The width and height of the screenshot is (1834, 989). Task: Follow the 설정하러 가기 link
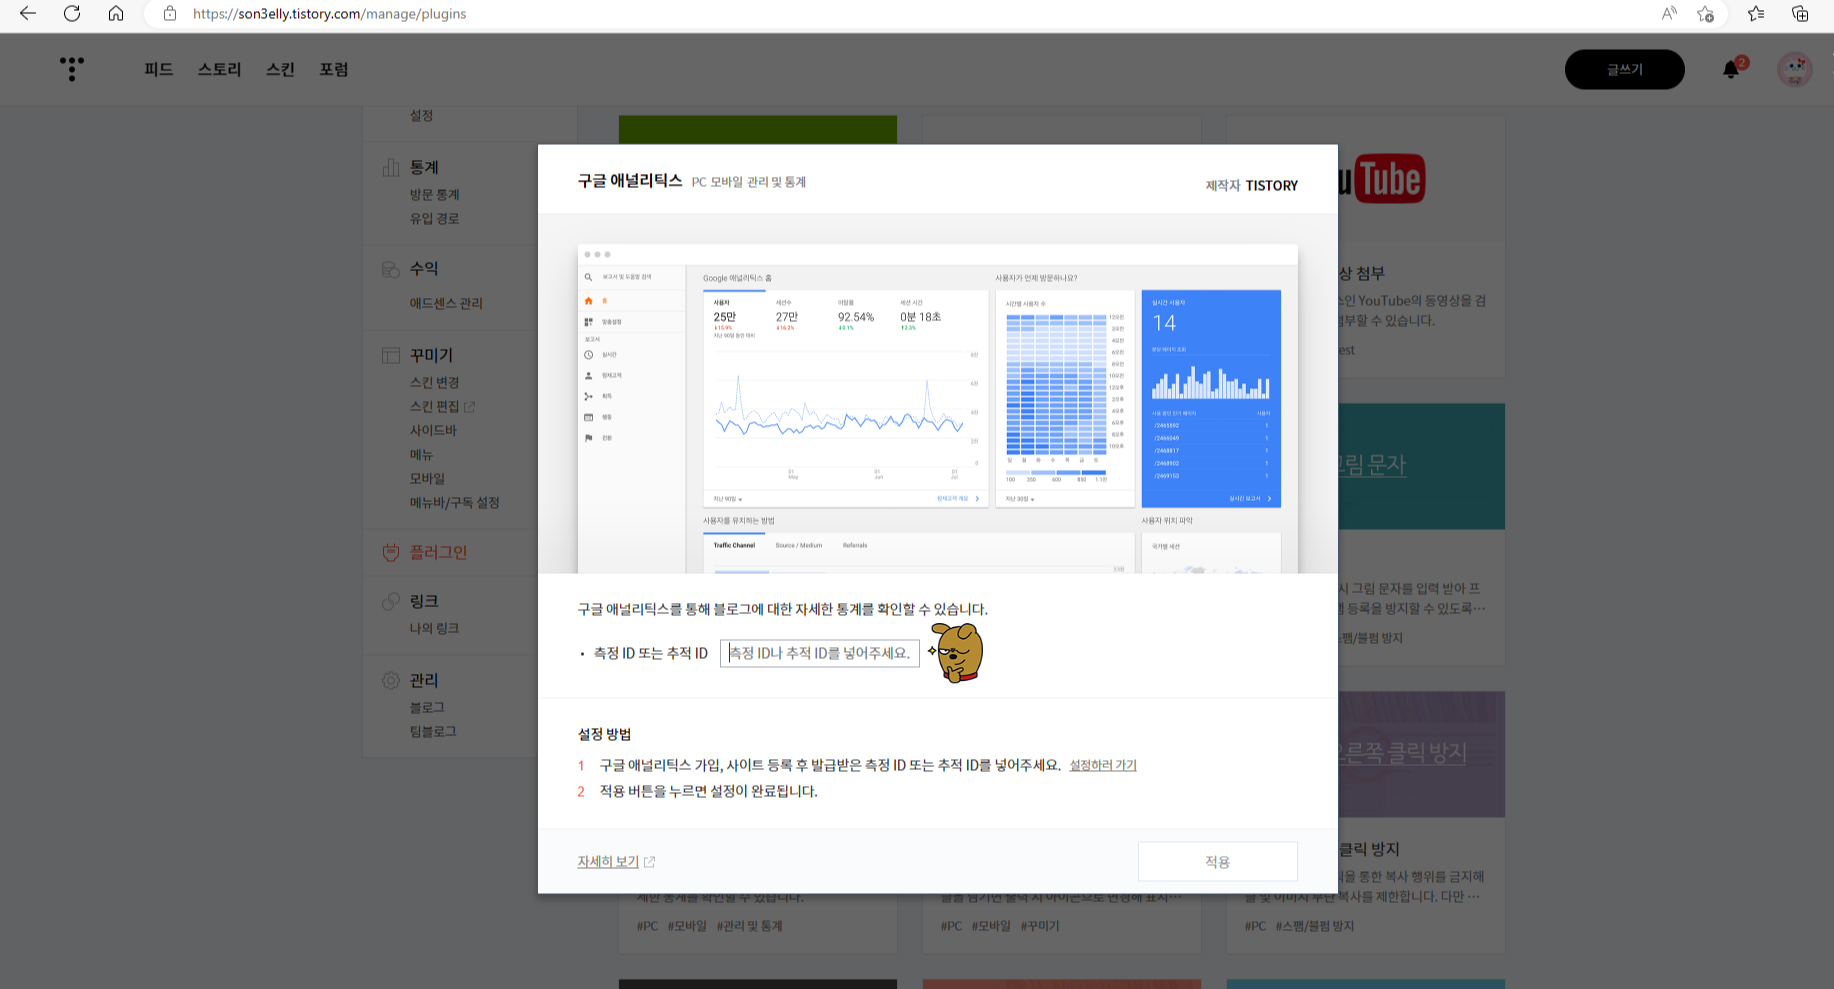coord(1103,765)
